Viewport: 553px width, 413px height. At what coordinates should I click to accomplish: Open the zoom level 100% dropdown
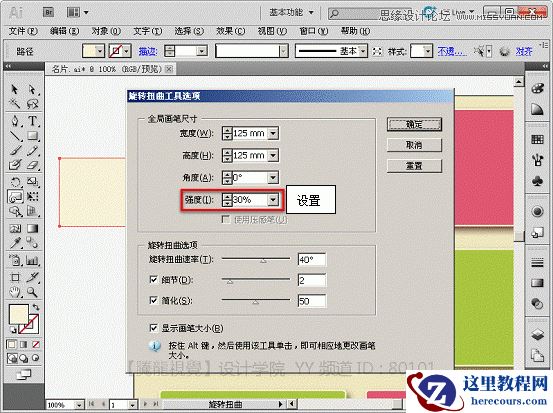point(79,405)
